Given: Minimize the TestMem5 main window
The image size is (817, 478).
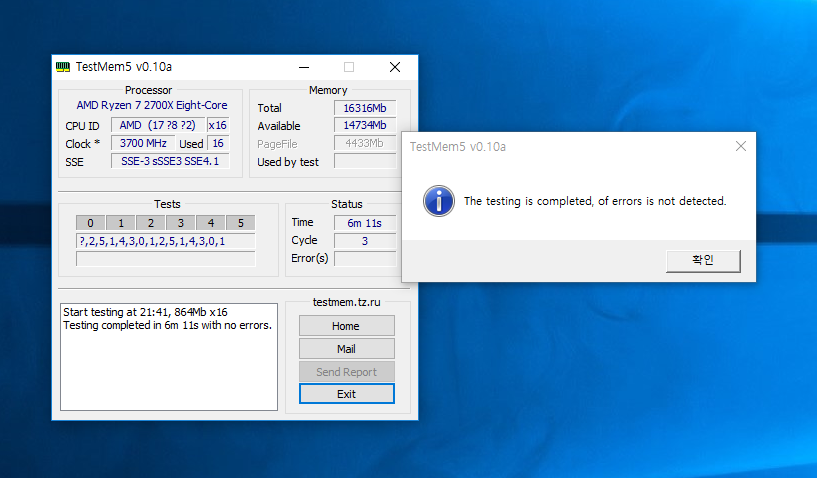Looking at the screenshot, I should coord(304,67).
